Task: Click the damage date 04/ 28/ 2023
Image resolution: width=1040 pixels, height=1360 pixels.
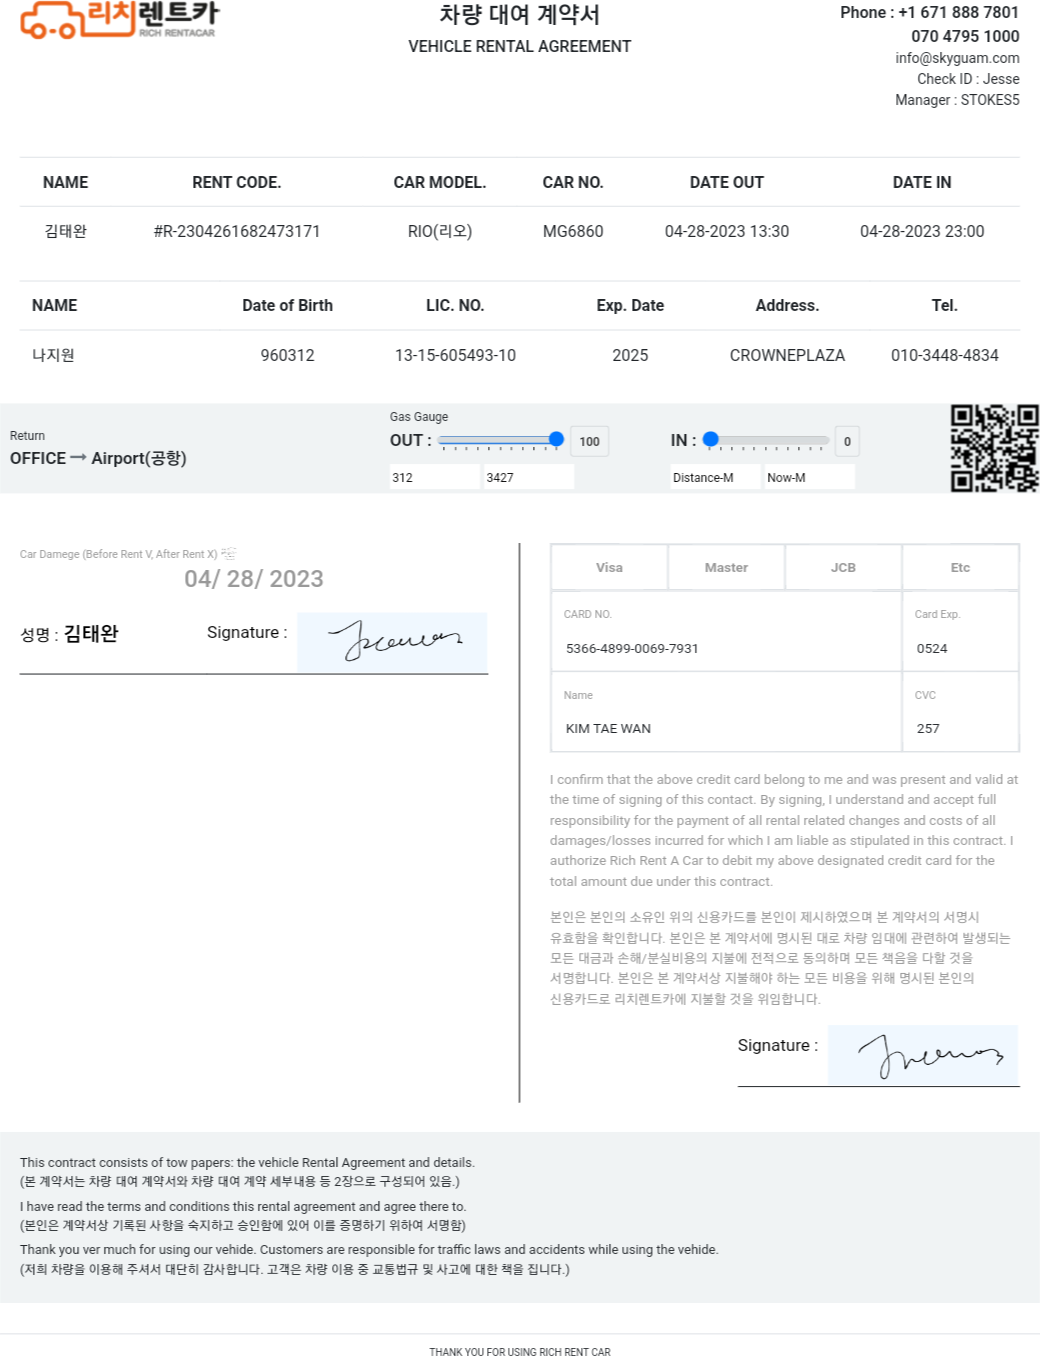Action: coord(254,579)
